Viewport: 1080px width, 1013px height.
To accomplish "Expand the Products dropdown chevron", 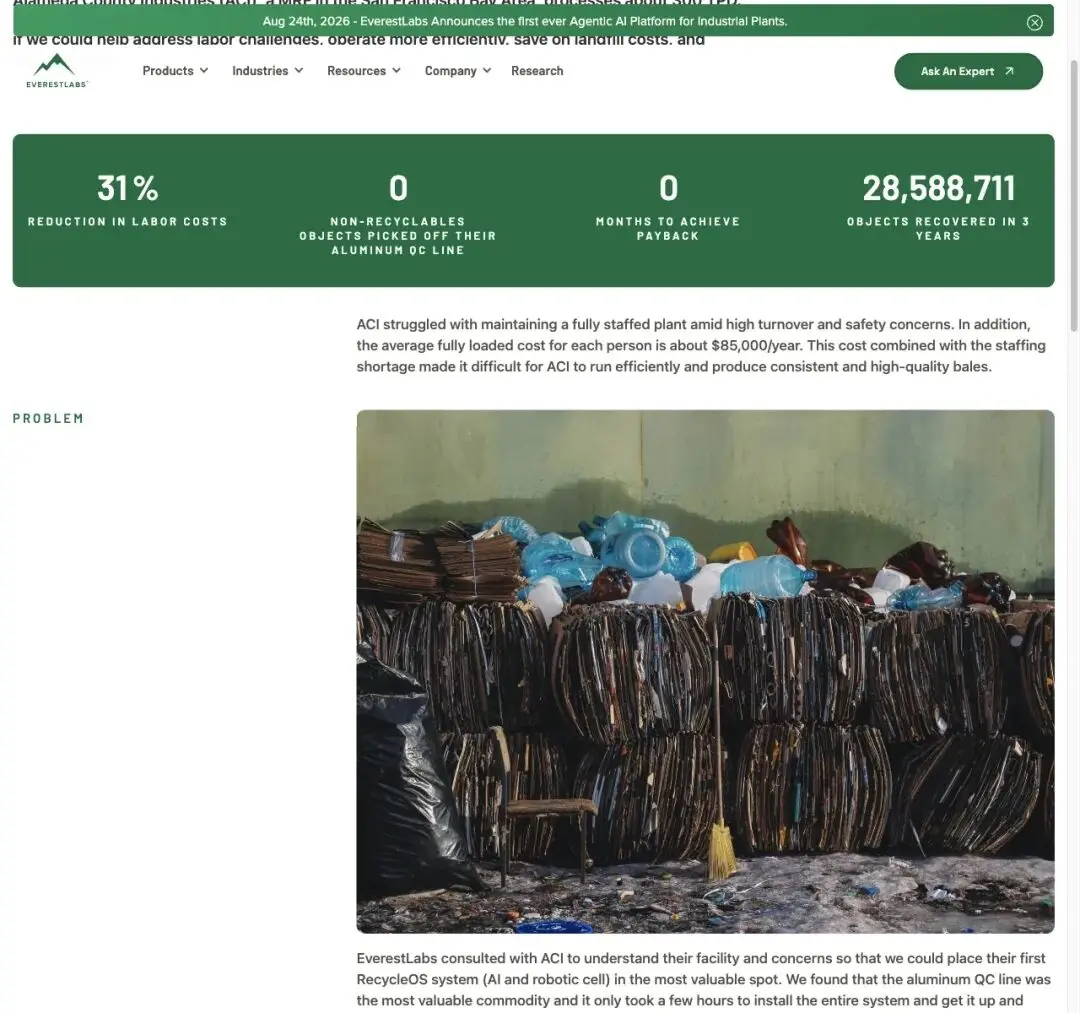I will pyautogui.click(x=204, y=70).
